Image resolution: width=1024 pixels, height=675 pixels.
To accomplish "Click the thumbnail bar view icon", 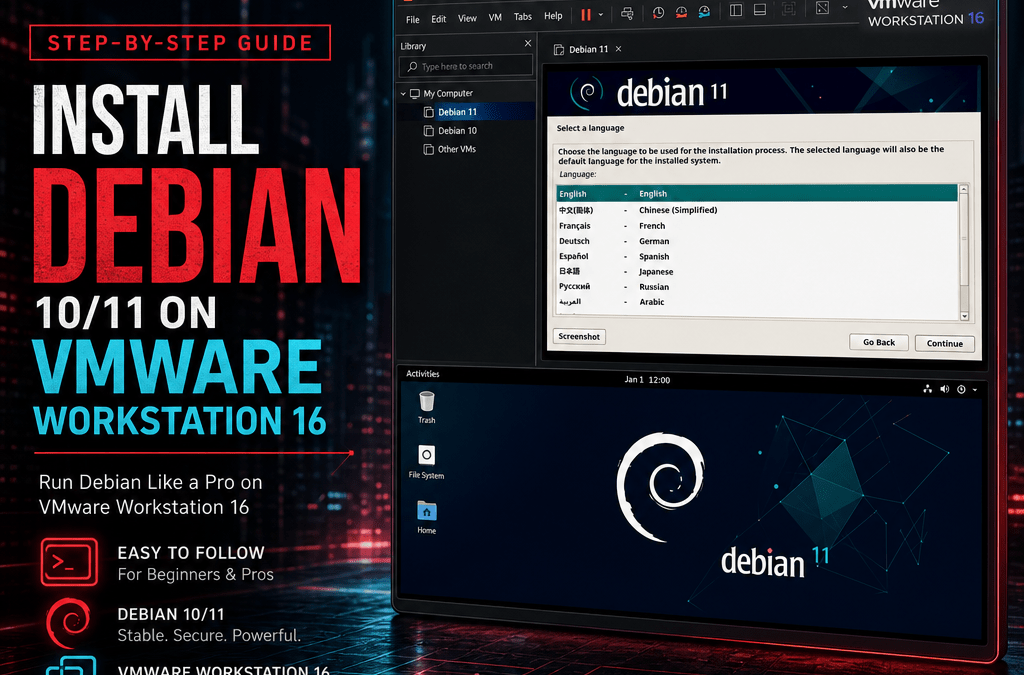I will 760,10.
